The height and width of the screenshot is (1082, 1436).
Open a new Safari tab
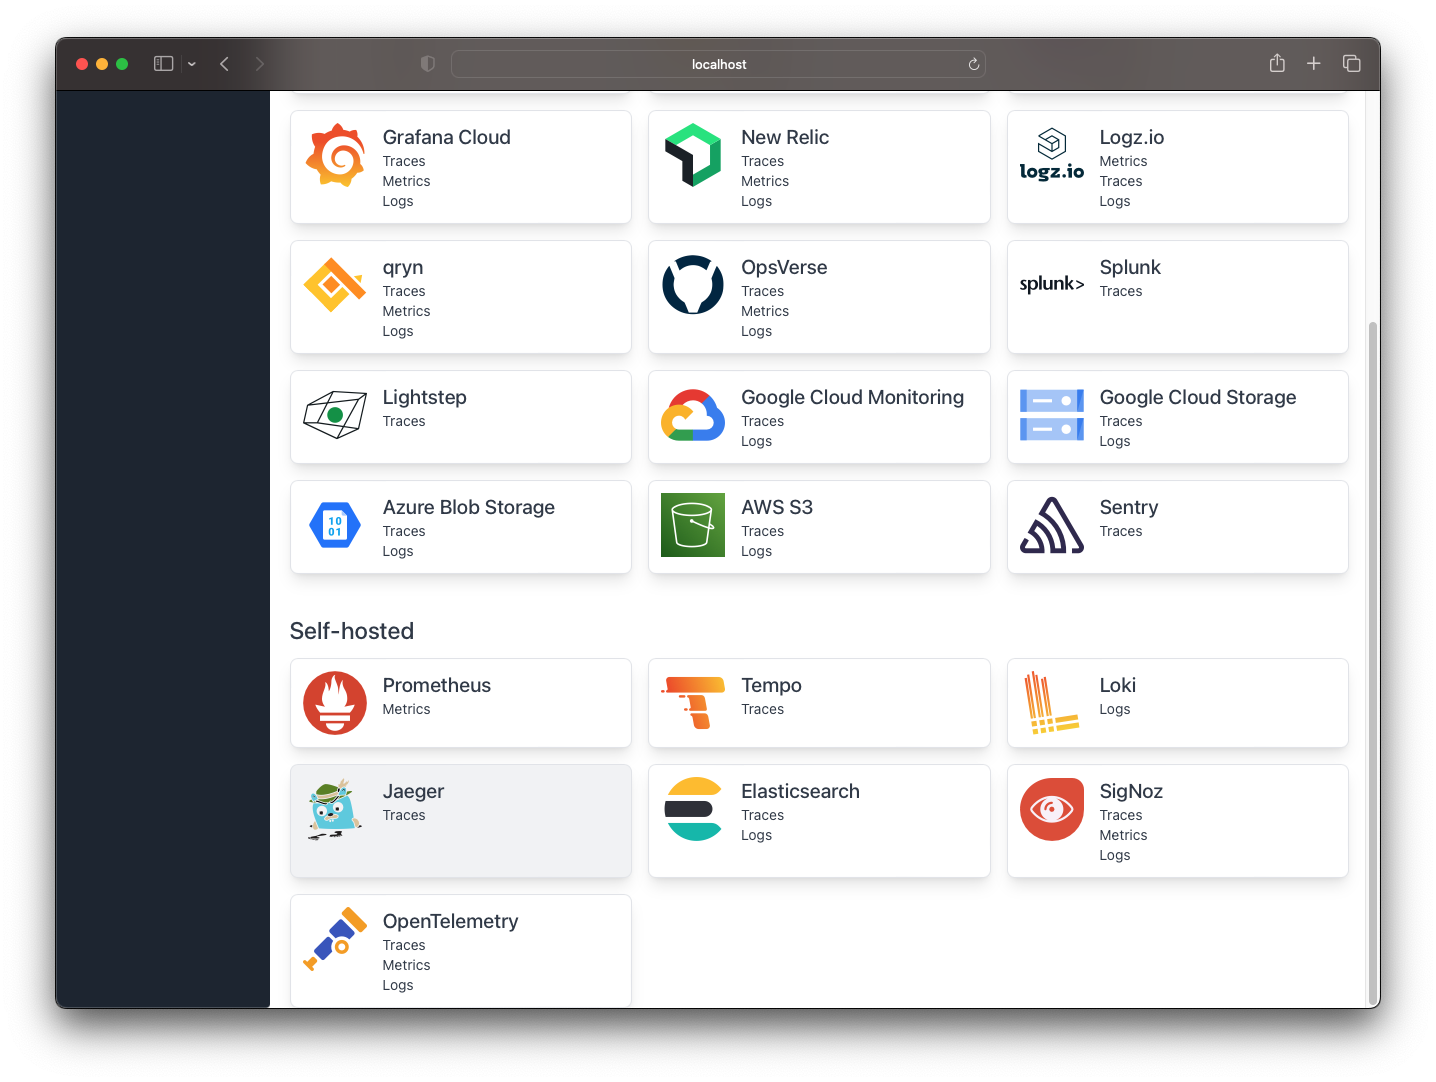1314,63
